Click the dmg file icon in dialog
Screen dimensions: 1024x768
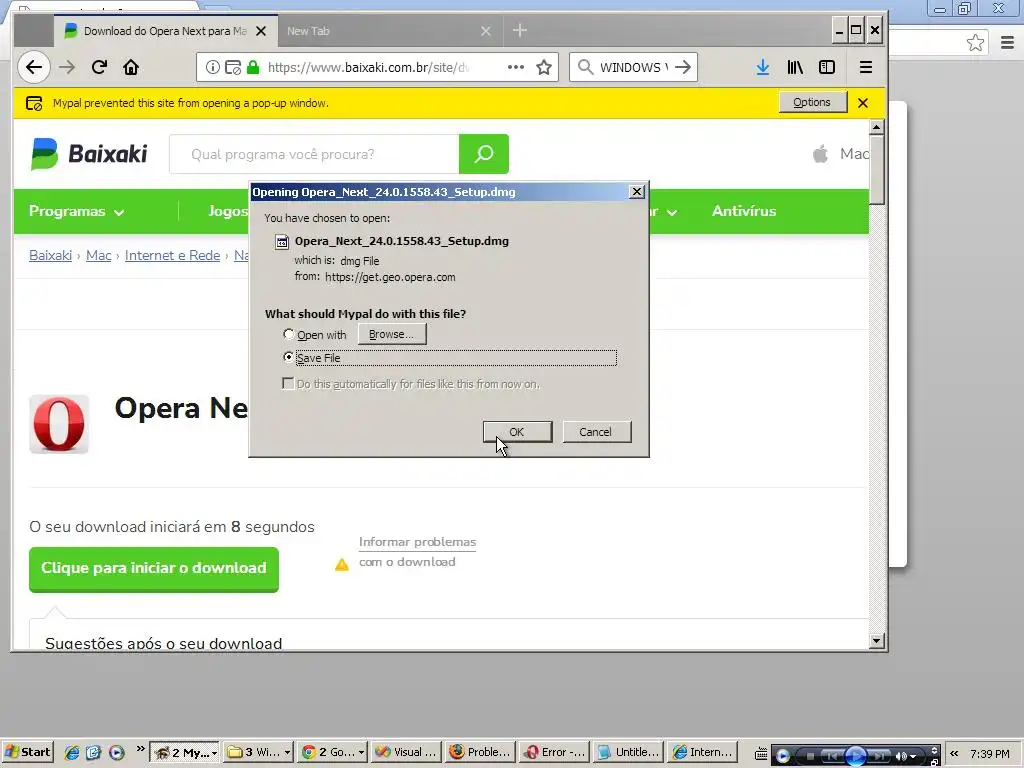click(281, 242)
